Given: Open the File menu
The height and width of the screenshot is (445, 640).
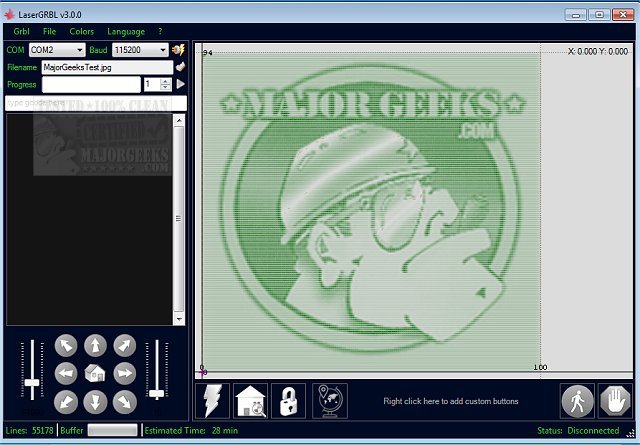Looking at the screenshot, I should tap(49, 31).
